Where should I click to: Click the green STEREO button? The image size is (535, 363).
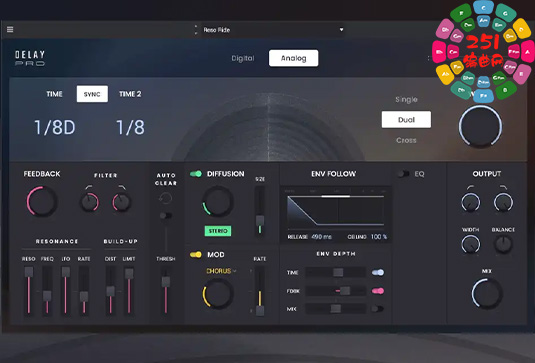(218, 231)
